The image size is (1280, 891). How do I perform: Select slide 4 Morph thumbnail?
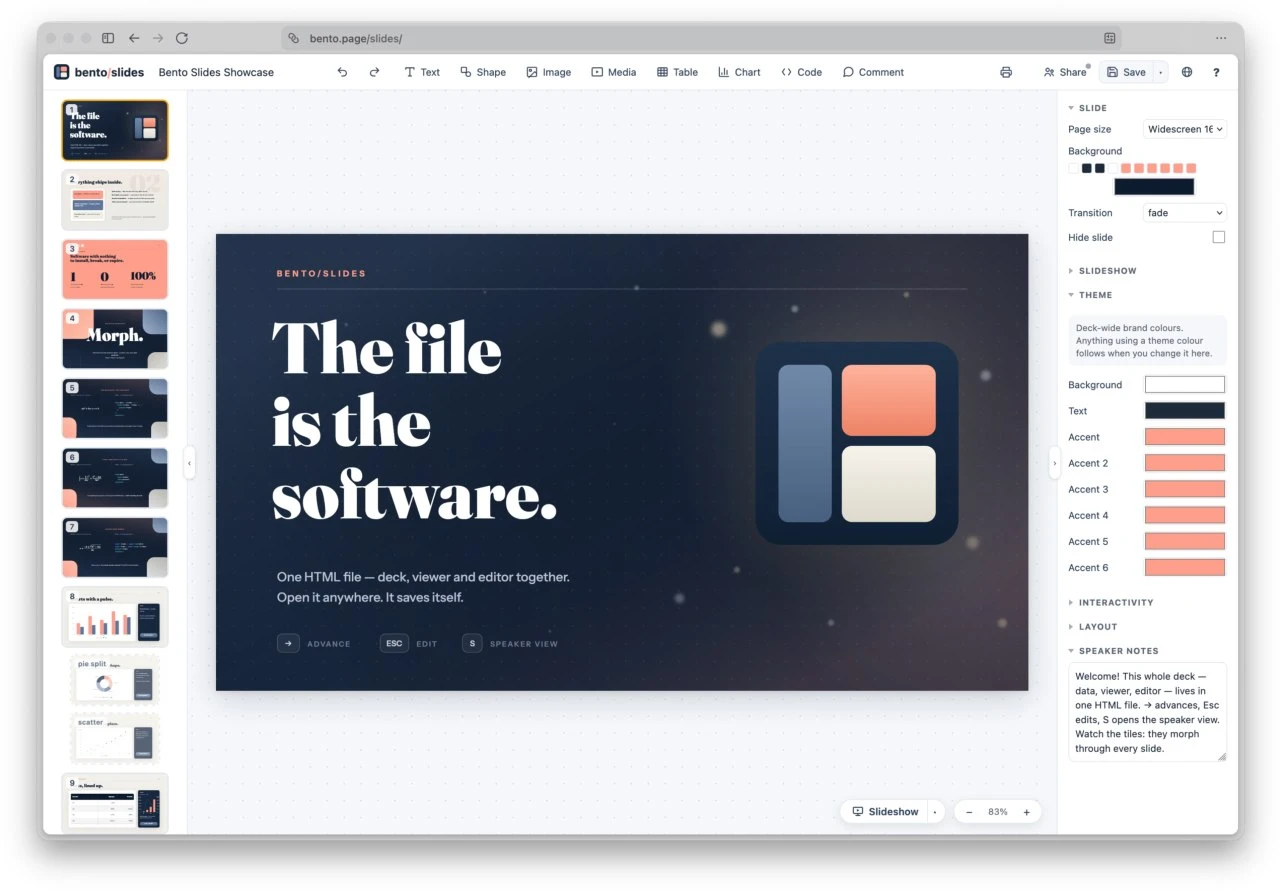[115, 339]
